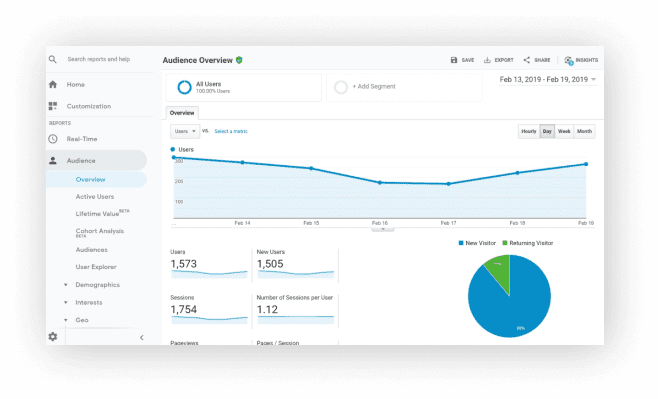Click the blue Users legend dot

click(172, 149)
